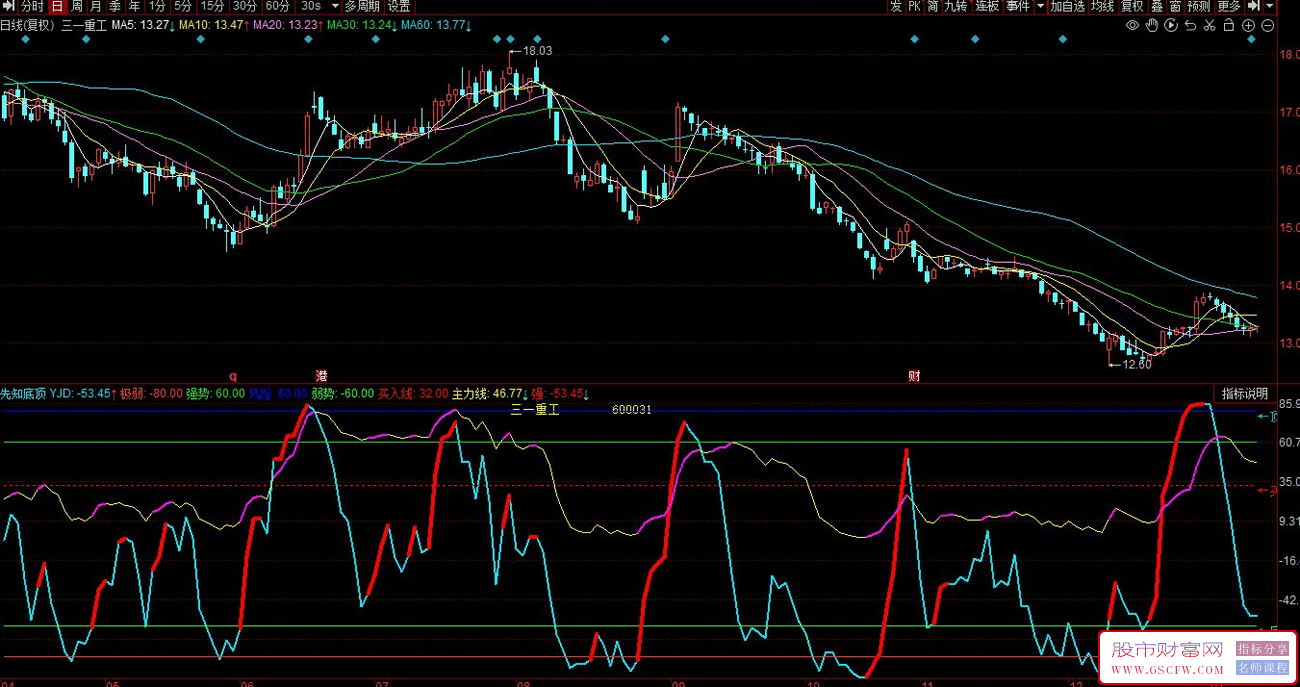The height and width of the screenshot is (687, 1300).
Task: Click the 三一重工 stock name in MA header
Action: [83, 25]
